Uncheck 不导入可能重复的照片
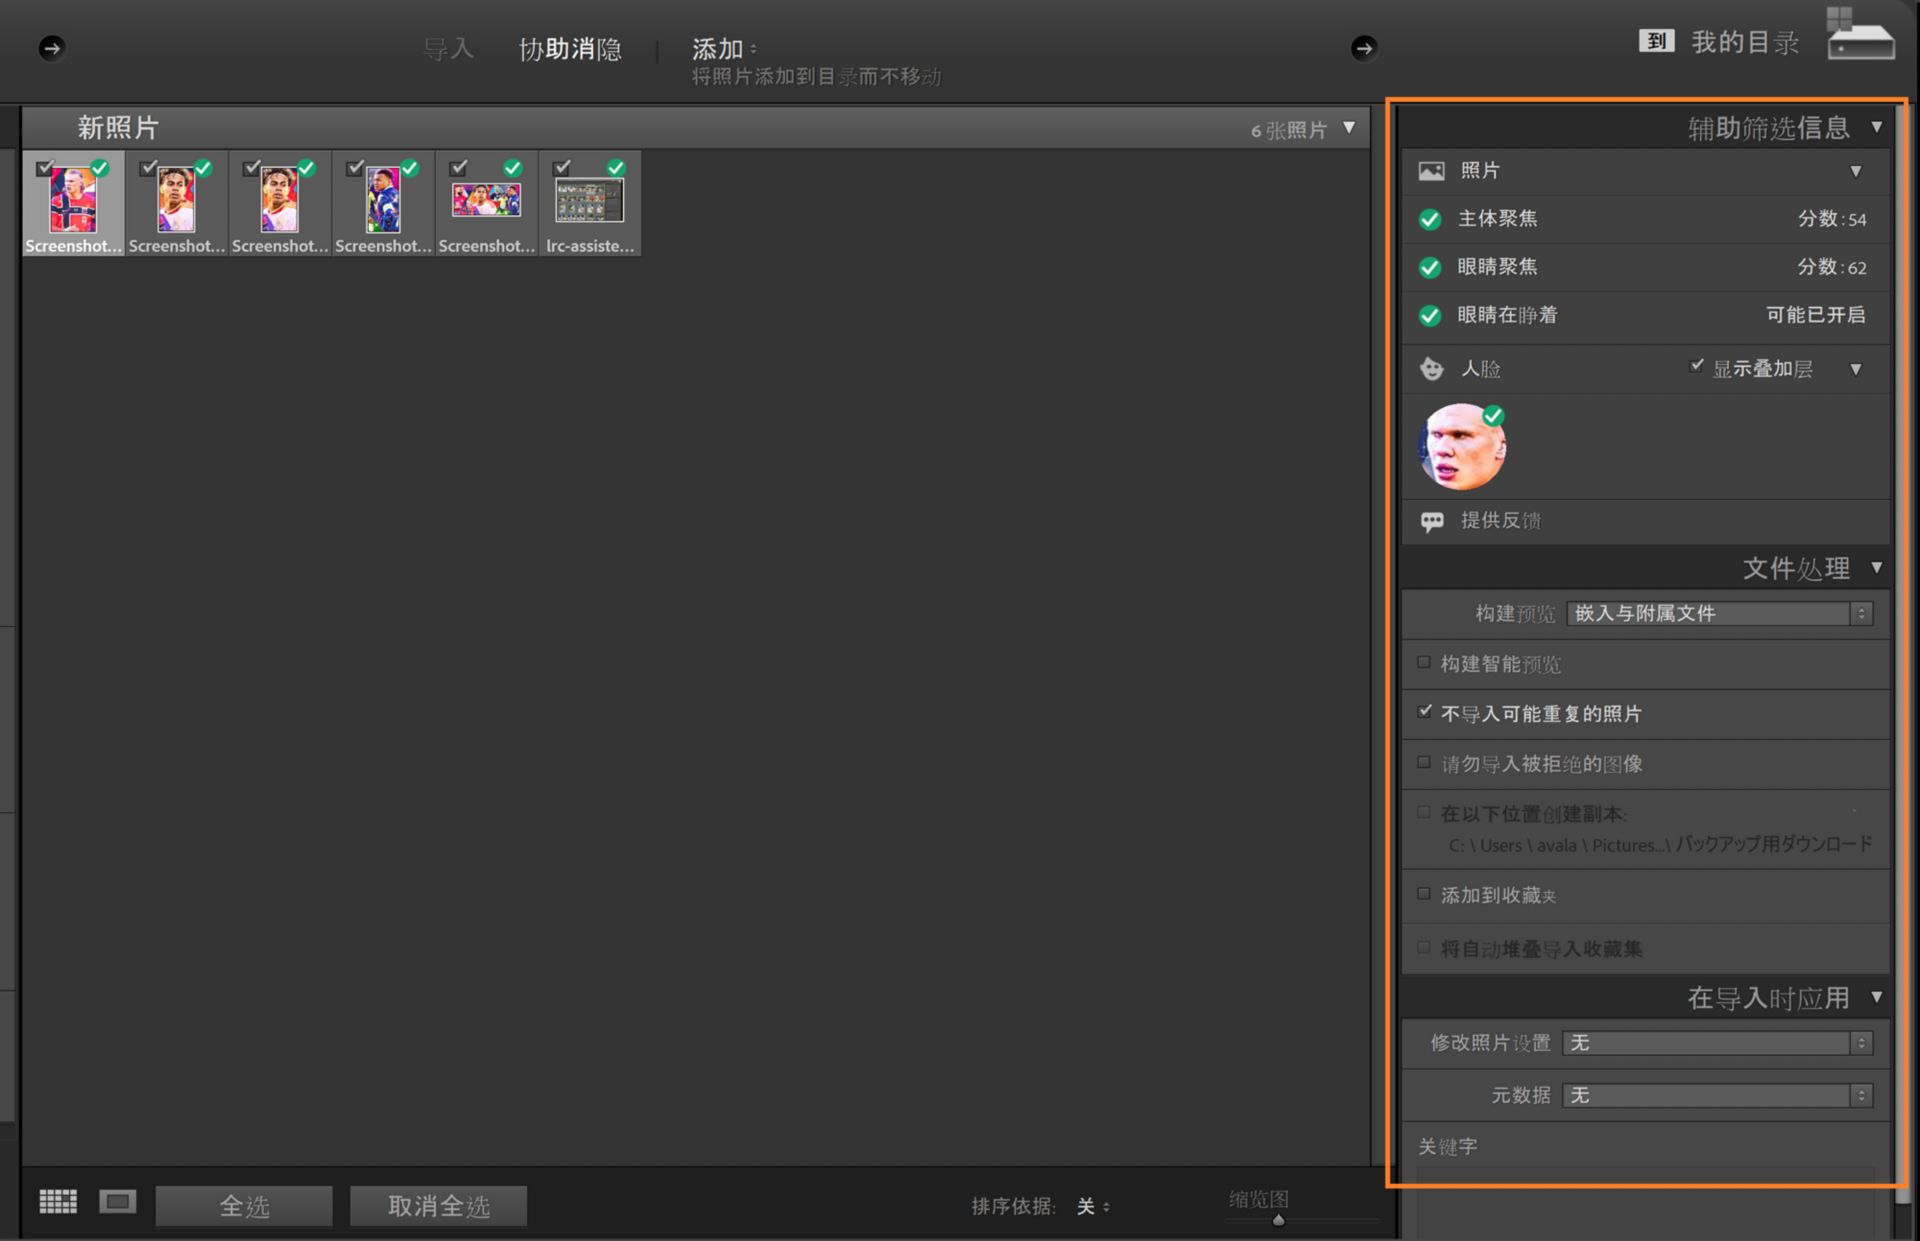 coord(1424,711)
